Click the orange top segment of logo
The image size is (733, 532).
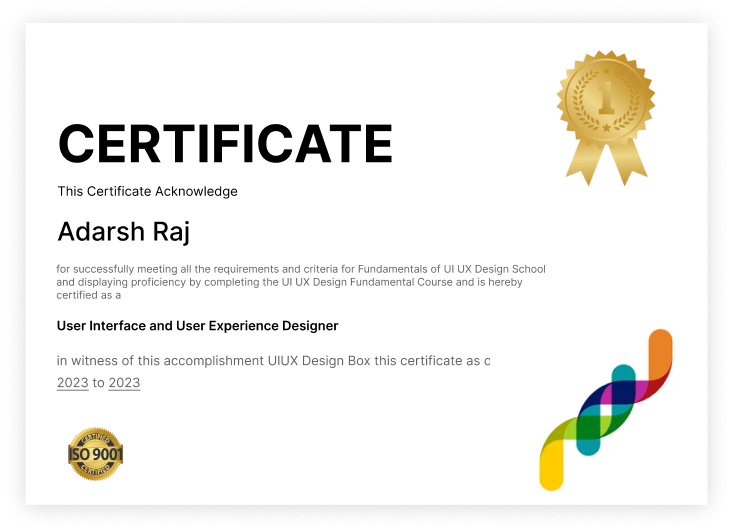pos(660,355)
